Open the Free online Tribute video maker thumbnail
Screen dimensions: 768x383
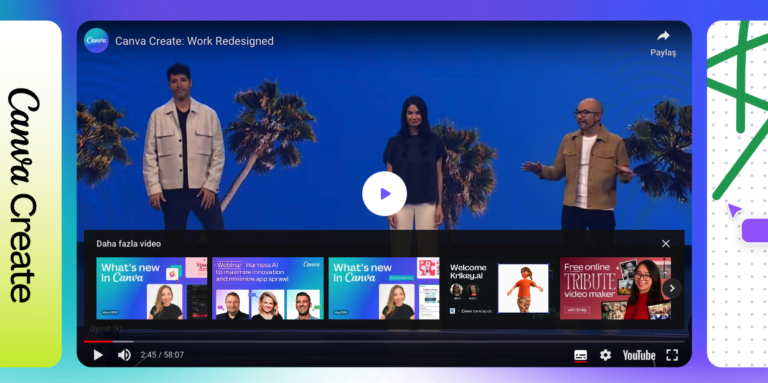point(615,288)
